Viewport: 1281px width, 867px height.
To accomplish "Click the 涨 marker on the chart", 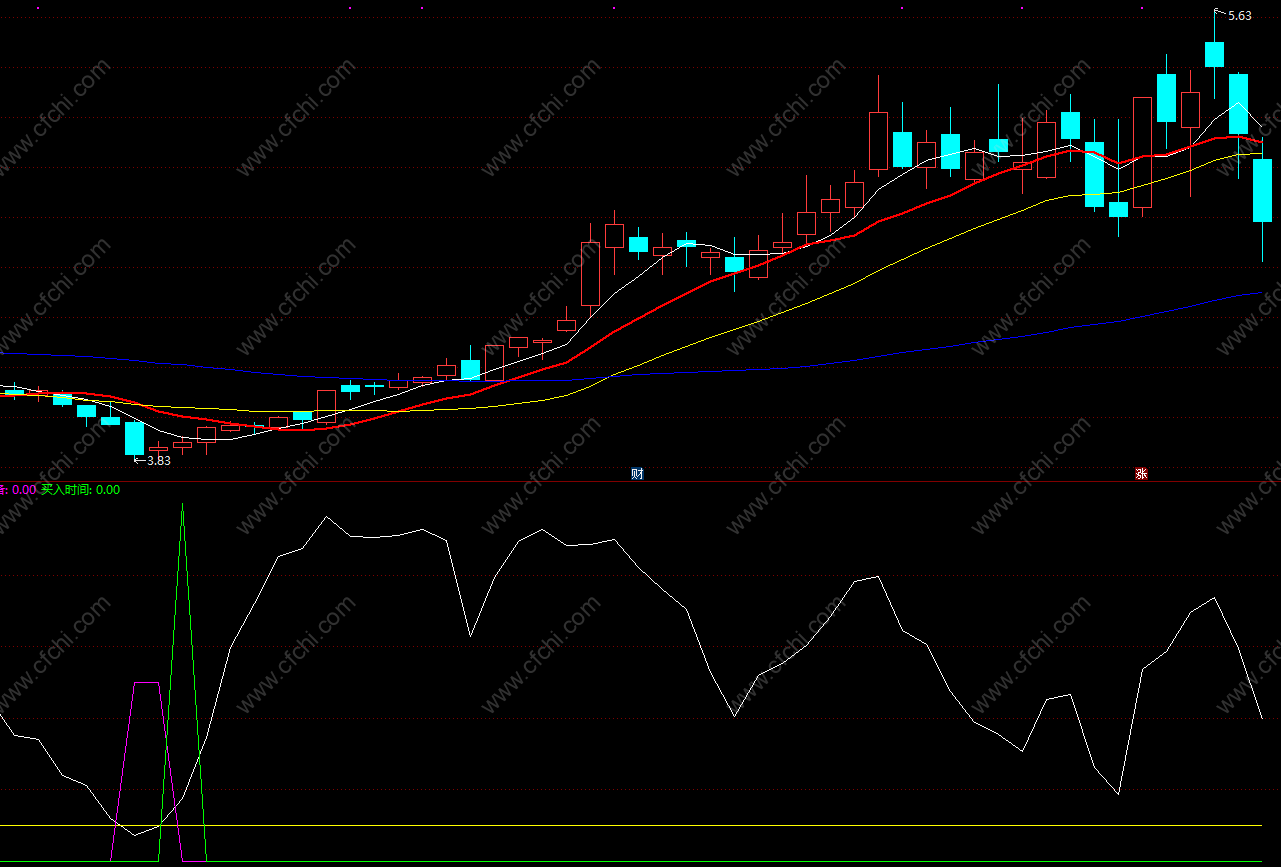I will coord(1141,474).
